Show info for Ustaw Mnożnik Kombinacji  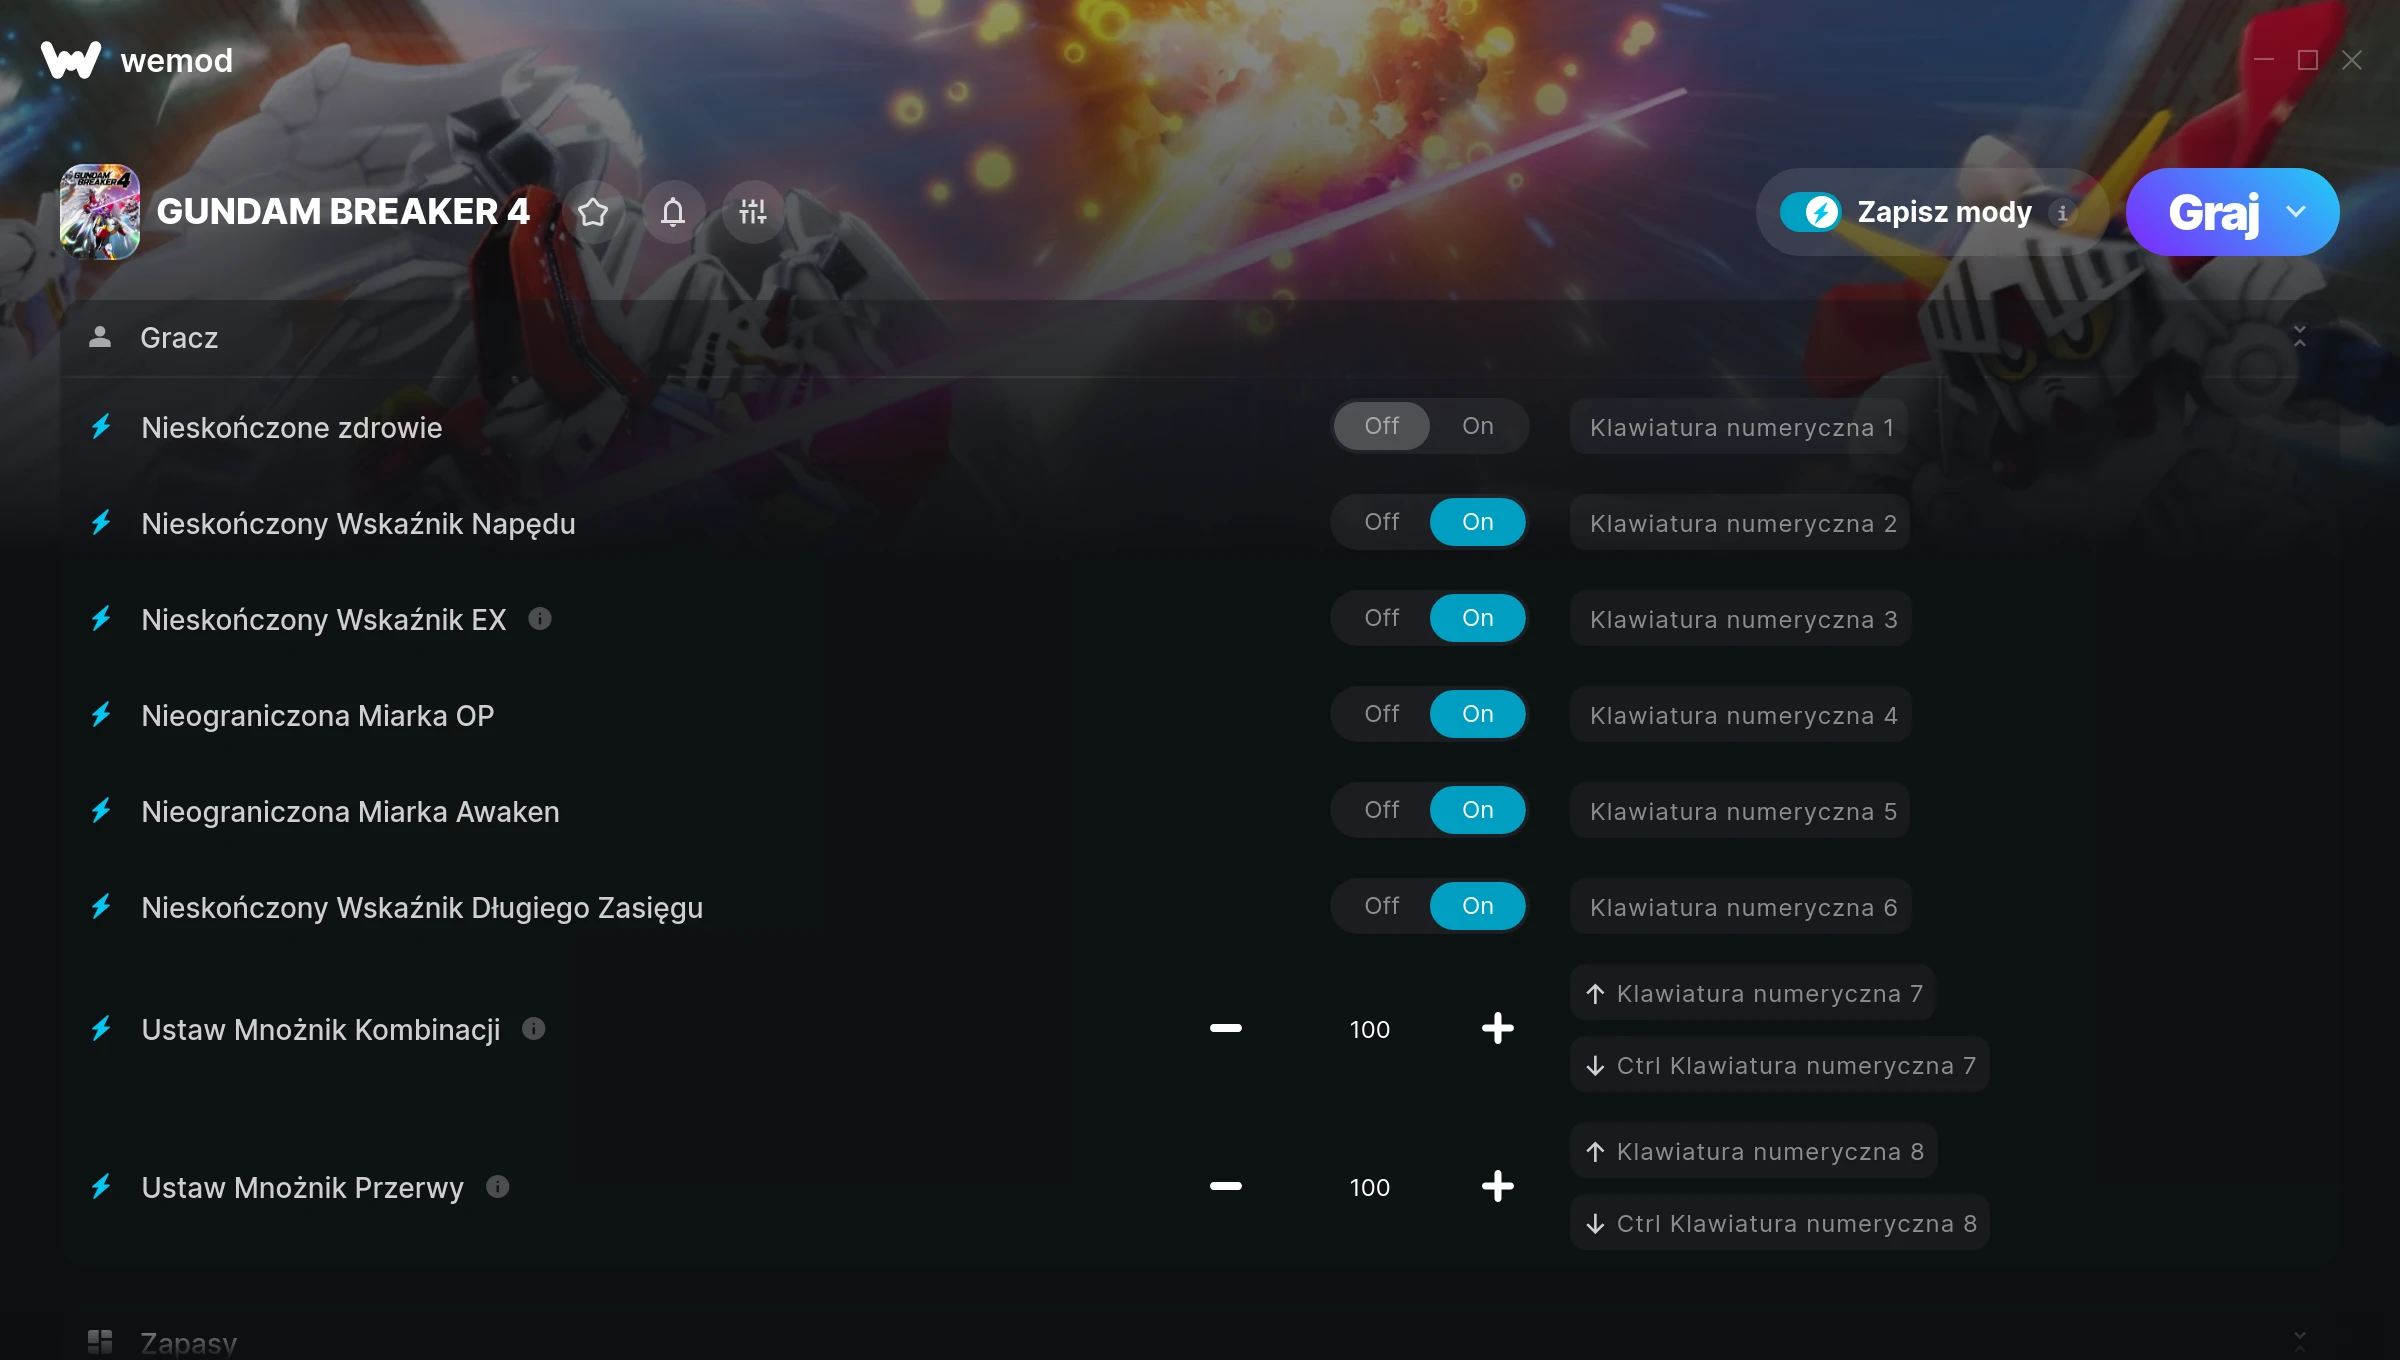click(534, 1029)
